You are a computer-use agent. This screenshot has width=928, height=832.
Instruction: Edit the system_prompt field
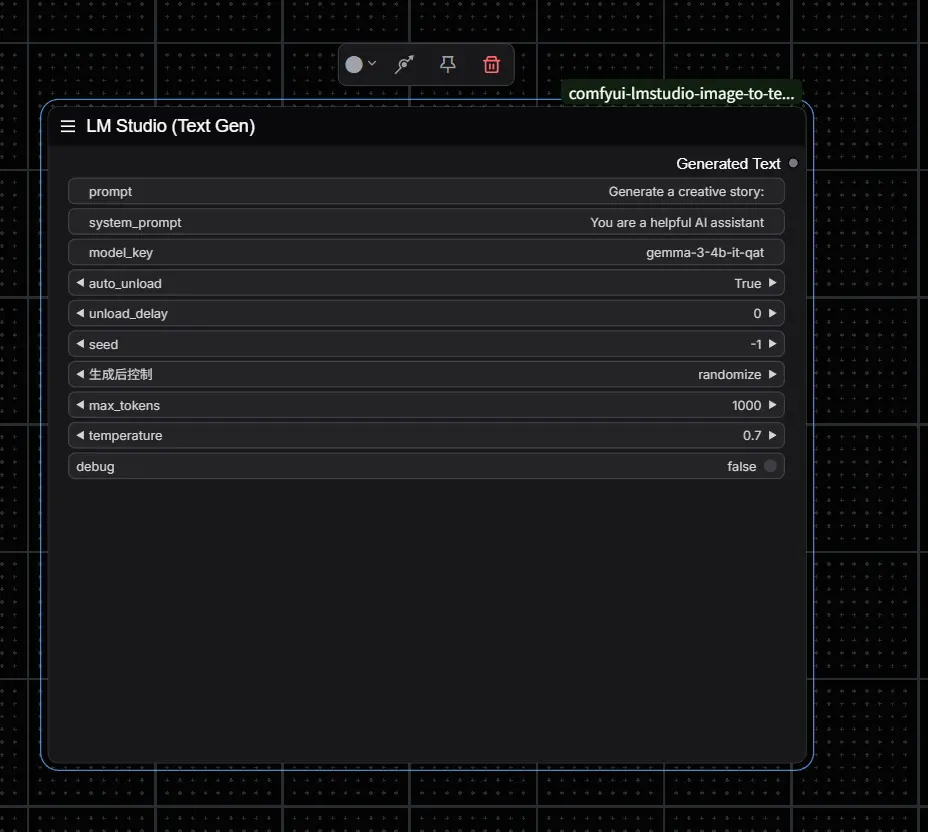pos(426,222)
